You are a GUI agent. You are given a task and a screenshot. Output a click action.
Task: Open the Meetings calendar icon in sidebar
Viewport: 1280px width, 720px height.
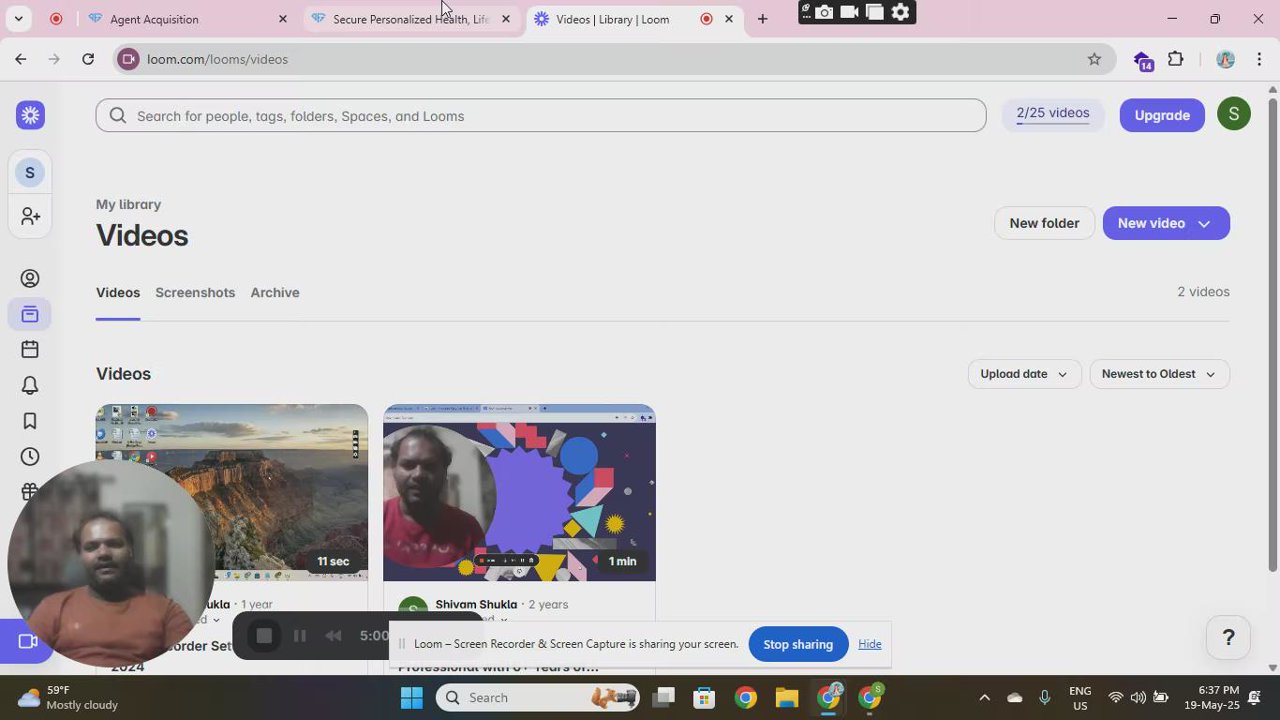(x=30, y=349)
